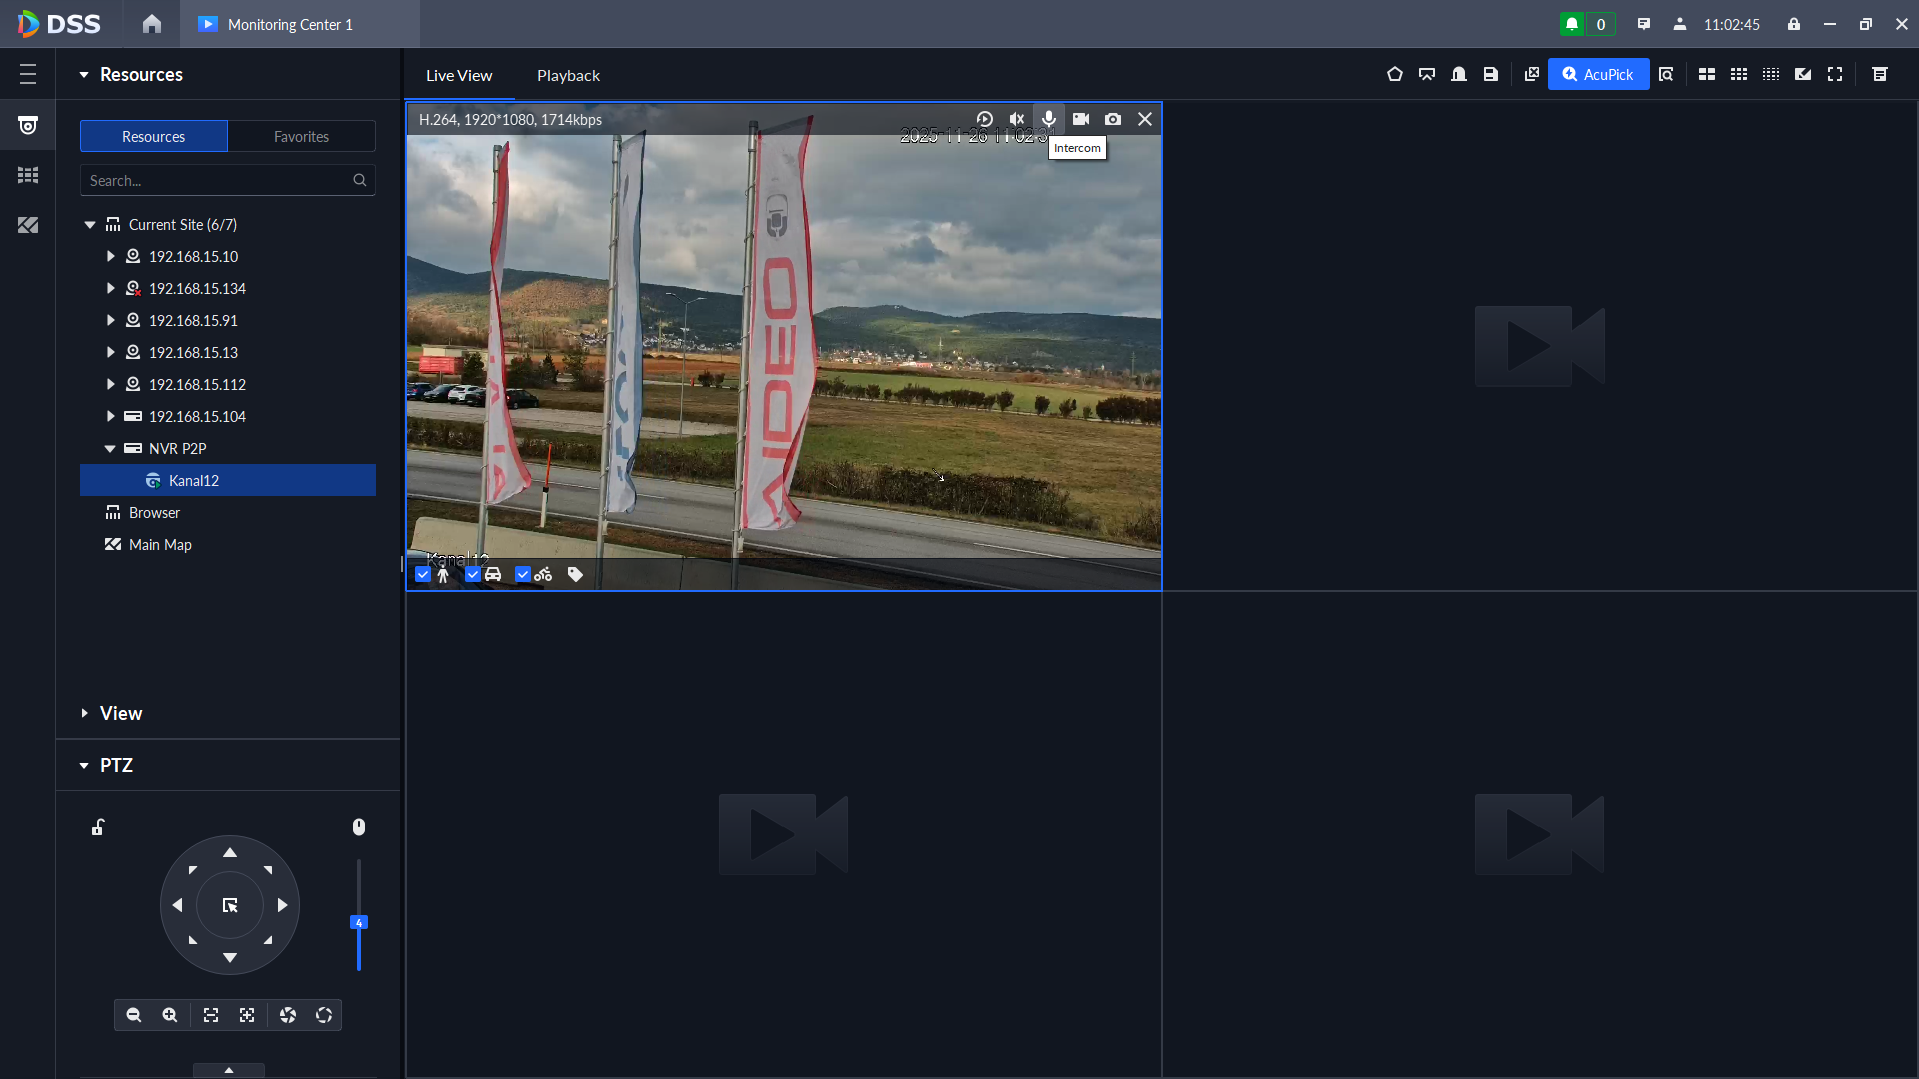Image resolution: width=1919 pixels, height=1079 pixels.
Task: Enter full screen mode
Action: pyautogui.click(x=1834, y=74)
